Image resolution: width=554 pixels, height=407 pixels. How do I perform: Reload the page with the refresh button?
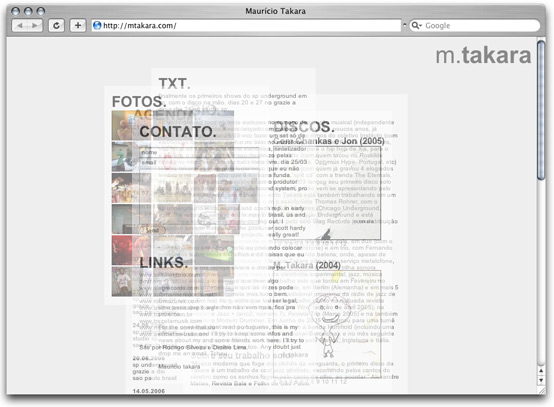[x=56, y=25]
